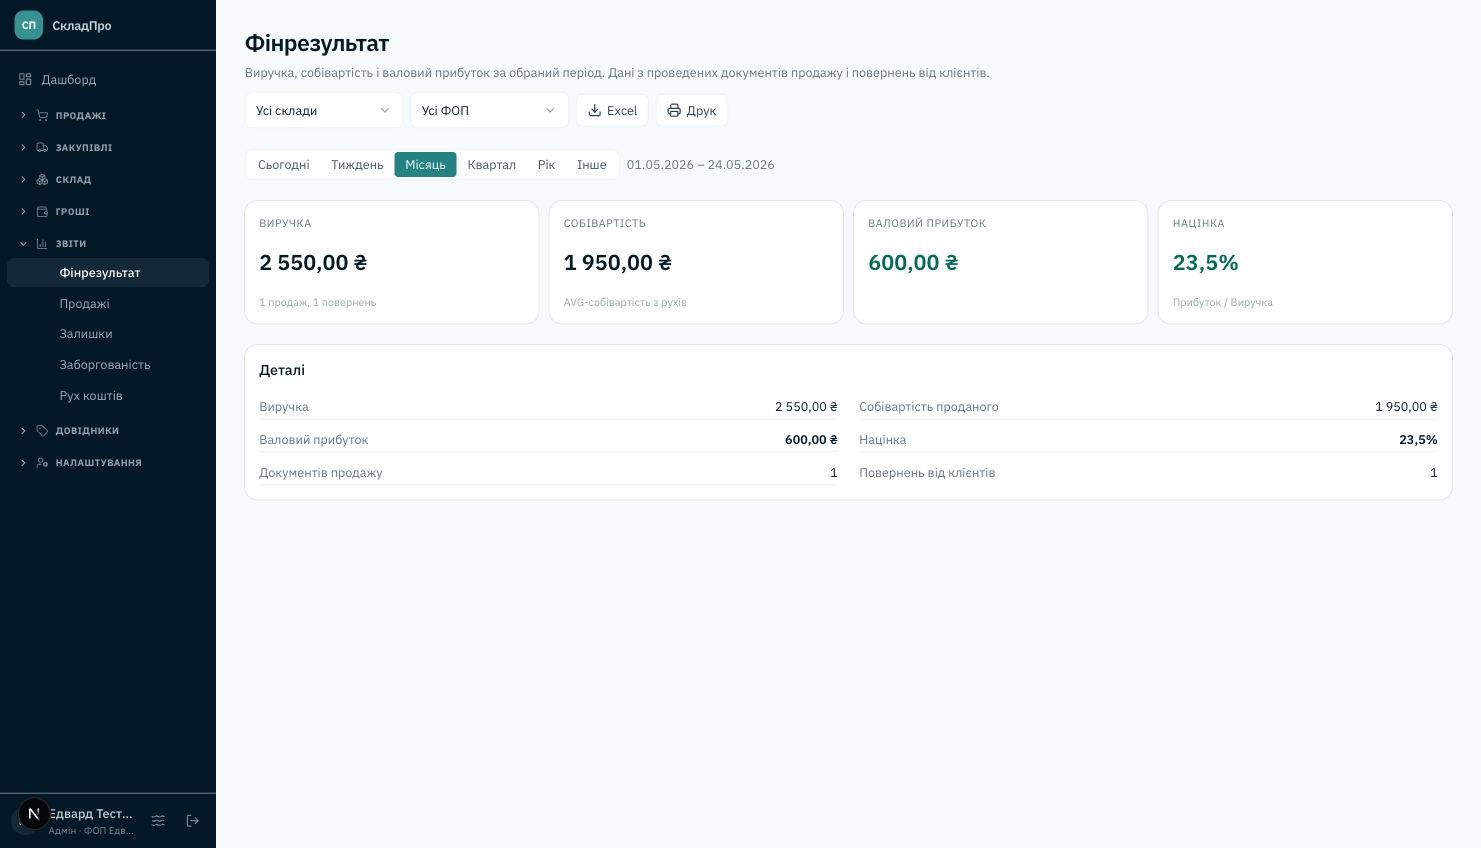Export report with Excel button
This screenshot has width=1481, height=848.
tap(612, 110)
